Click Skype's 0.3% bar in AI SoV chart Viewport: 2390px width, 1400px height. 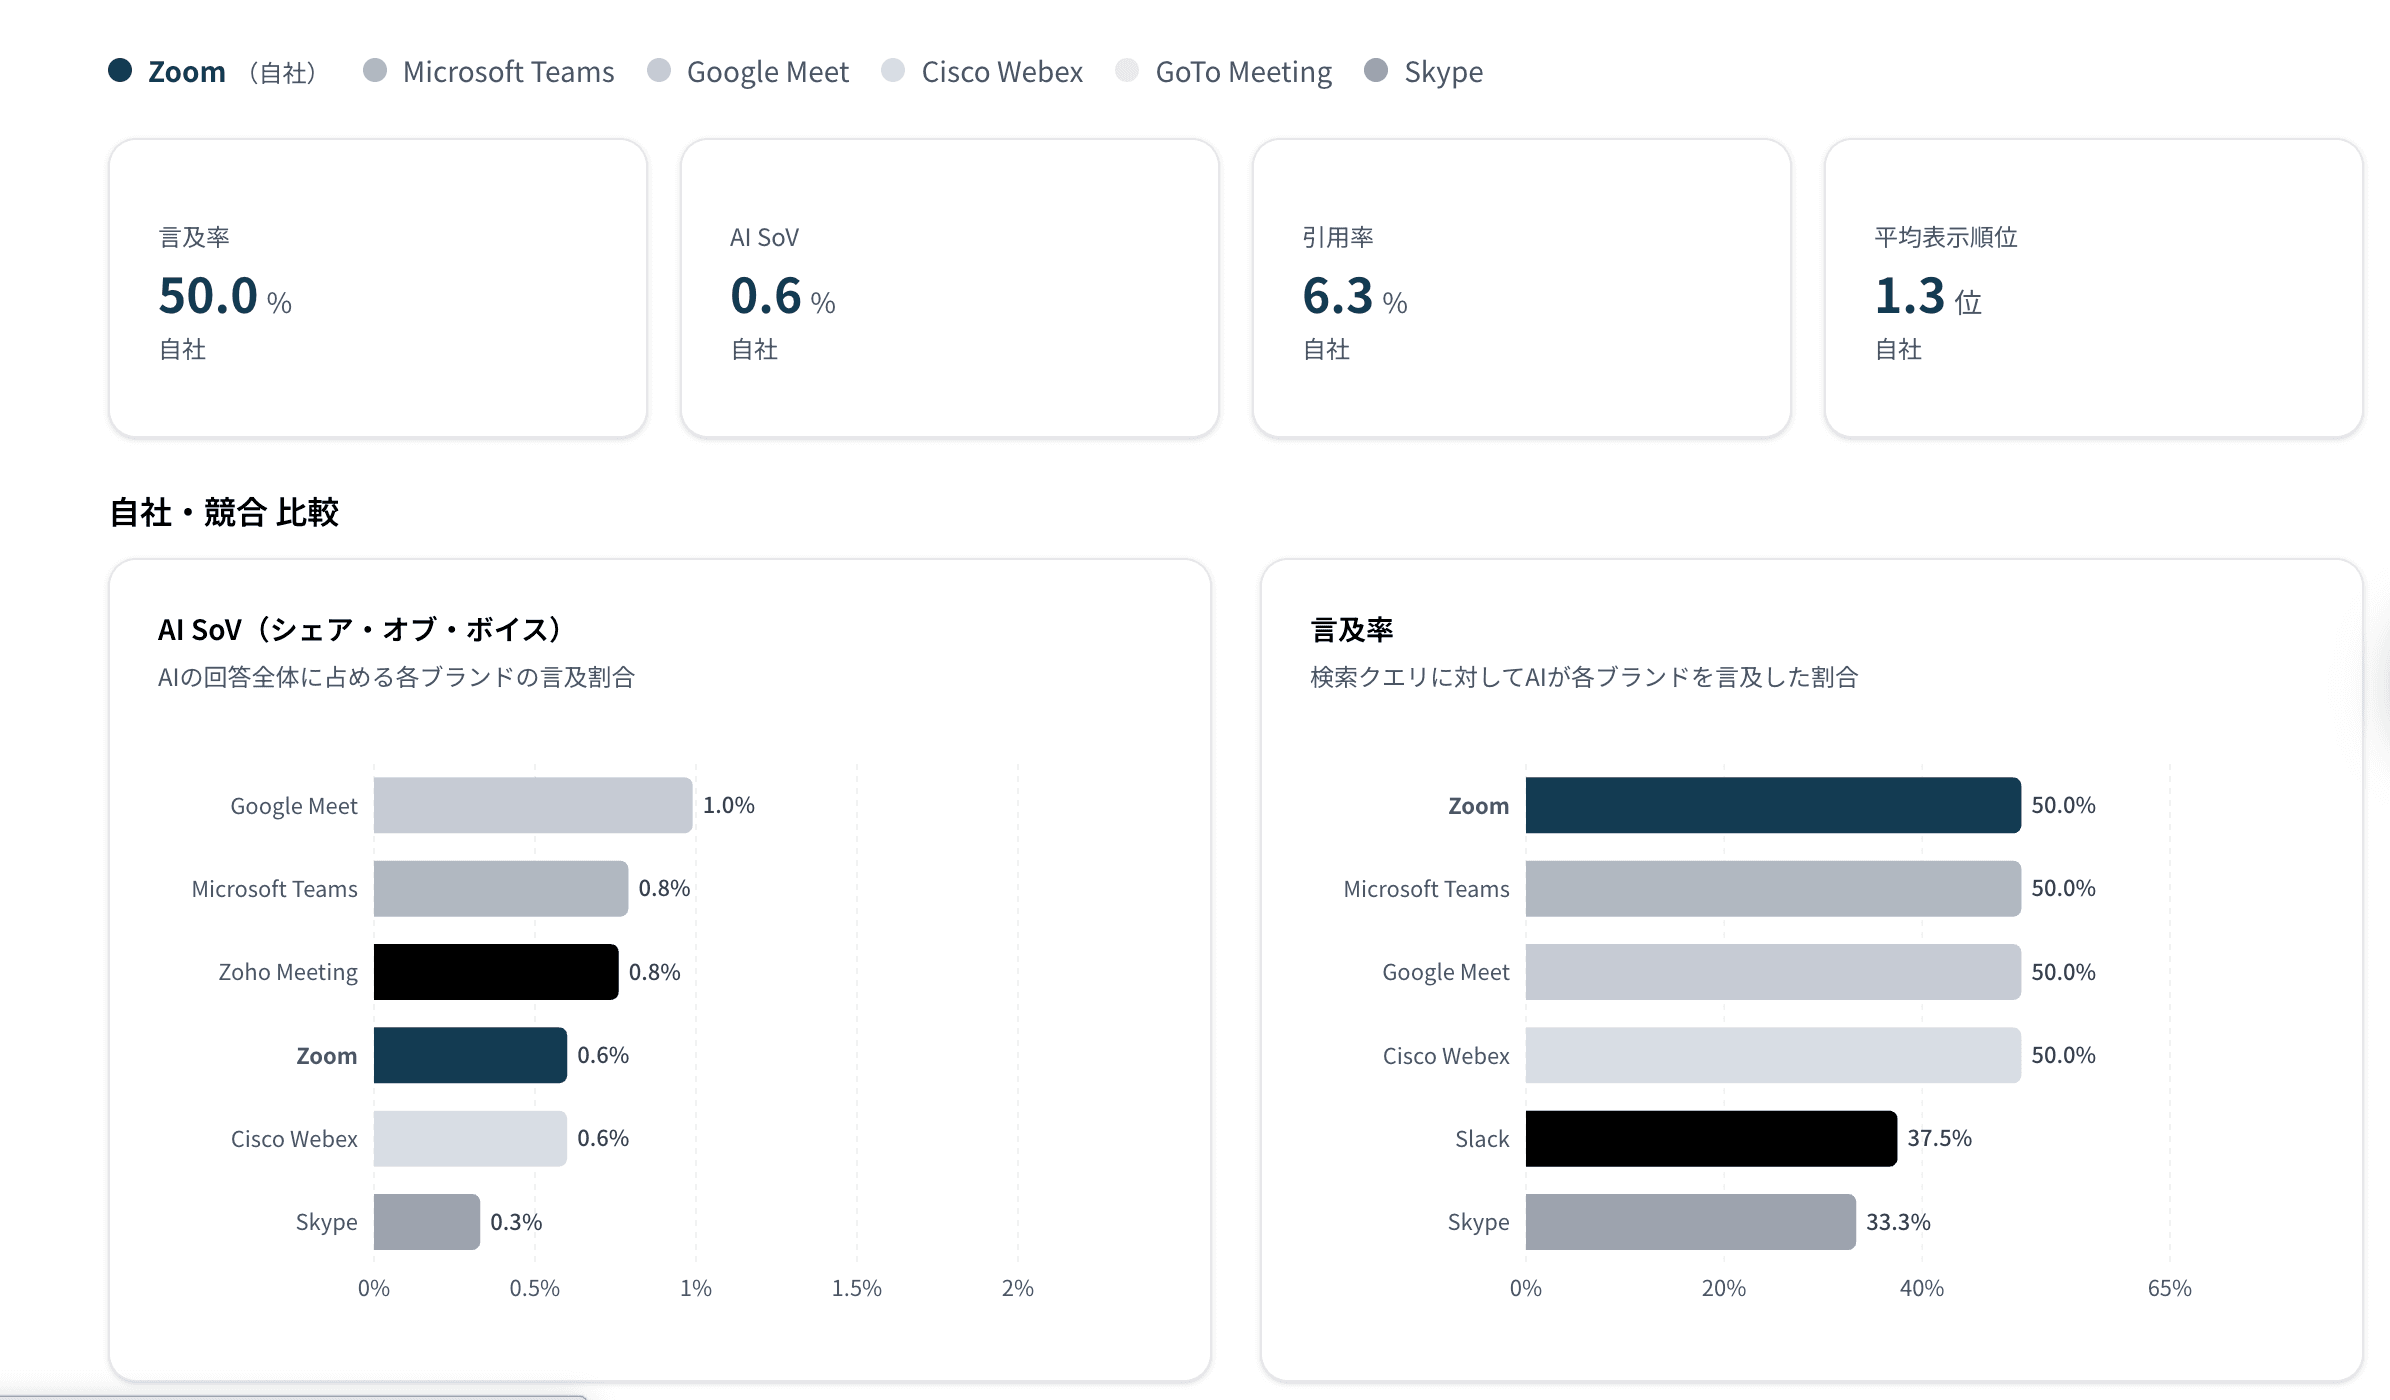pyautogui.click(x=426, y=1222)
